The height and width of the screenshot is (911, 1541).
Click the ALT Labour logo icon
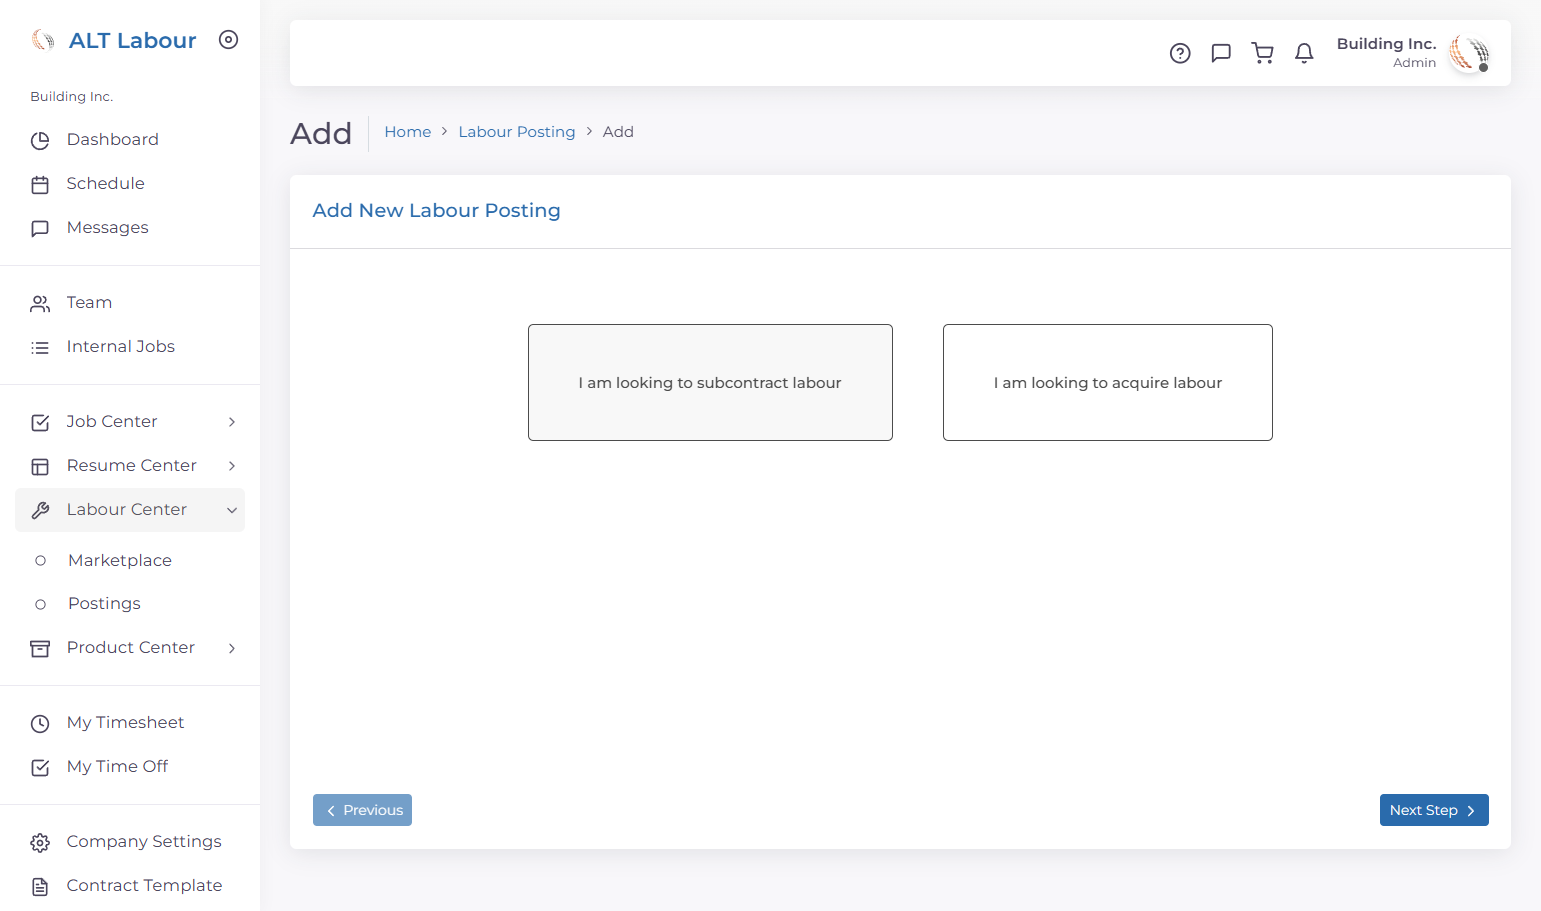click(x=43, y=40)
